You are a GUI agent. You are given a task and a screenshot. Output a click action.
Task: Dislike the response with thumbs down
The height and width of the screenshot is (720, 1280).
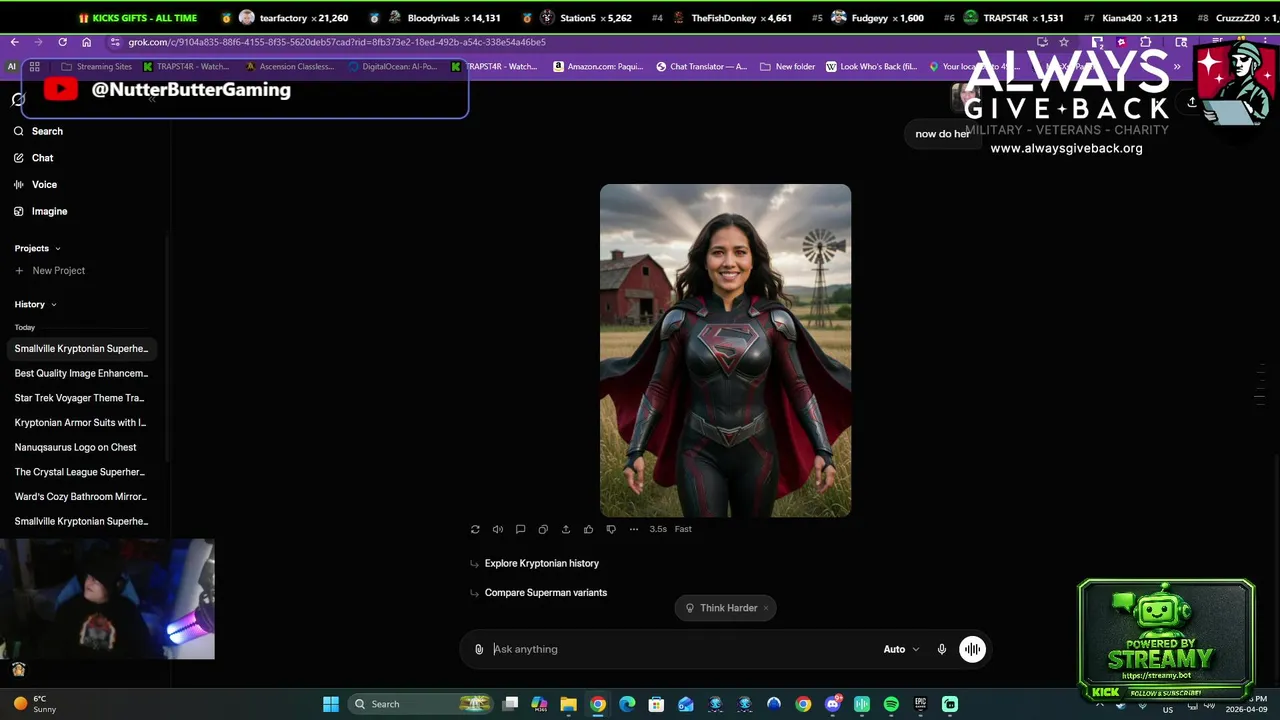pyautogui.click(x=611, y=529)
